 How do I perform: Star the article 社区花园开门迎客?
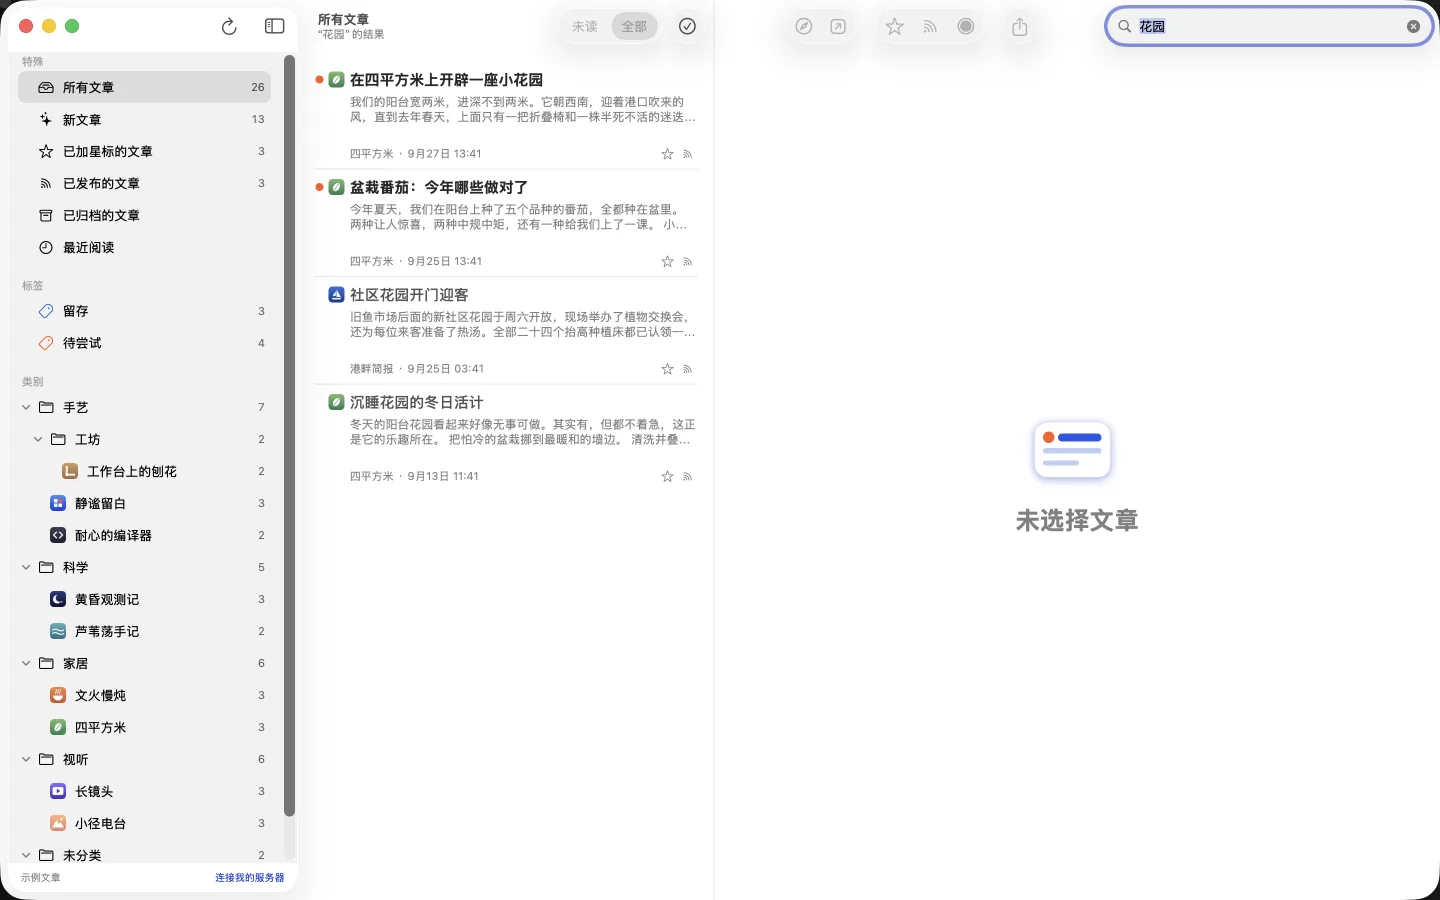(x=667, y=369)
